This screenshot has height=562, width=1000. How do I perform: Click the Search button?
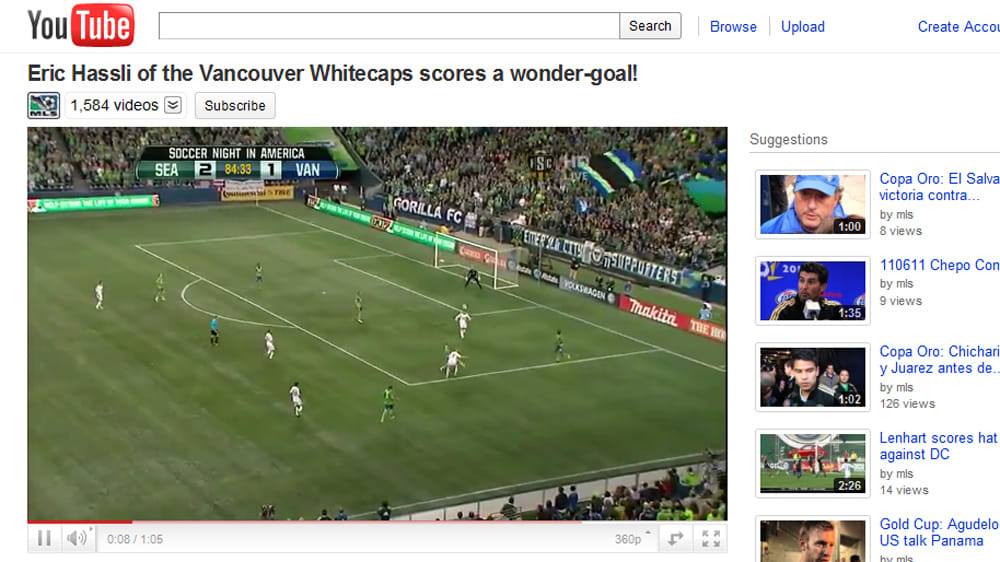650,26
